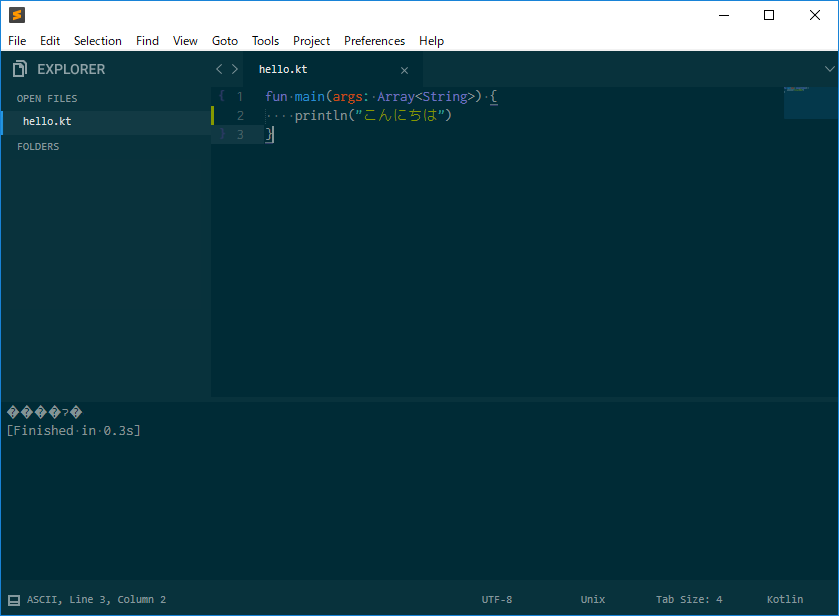Click the garbled output text in build panel

click(44, 412)
